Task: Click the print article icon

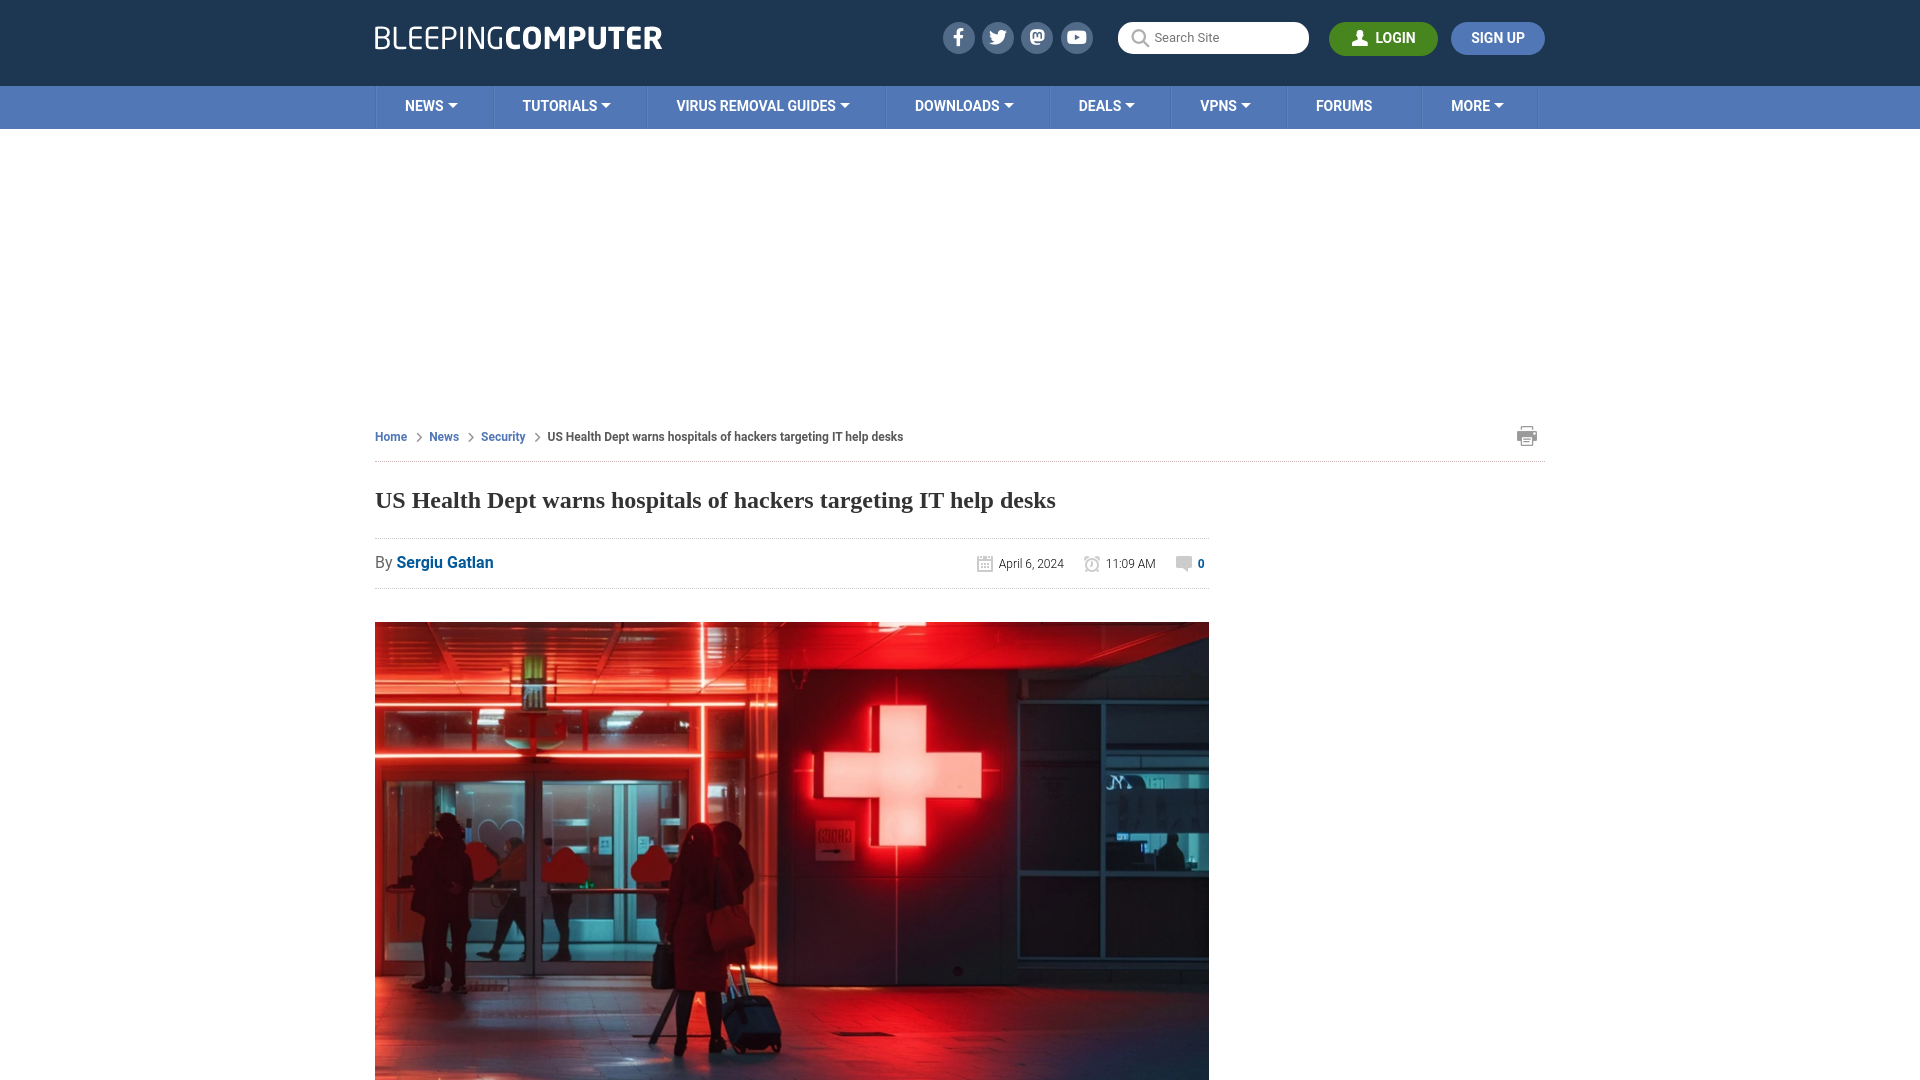Action: tap(1526, 435)
